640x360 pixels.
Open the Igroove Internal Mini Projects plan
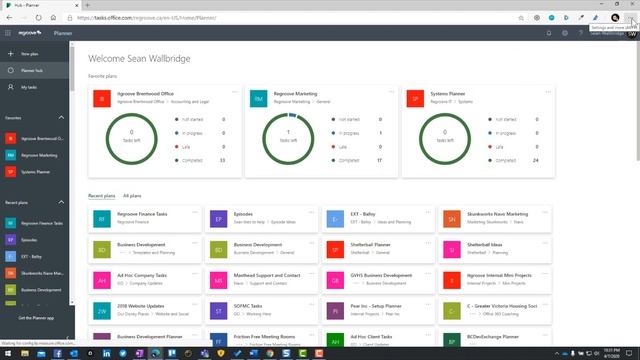[495, 280]
